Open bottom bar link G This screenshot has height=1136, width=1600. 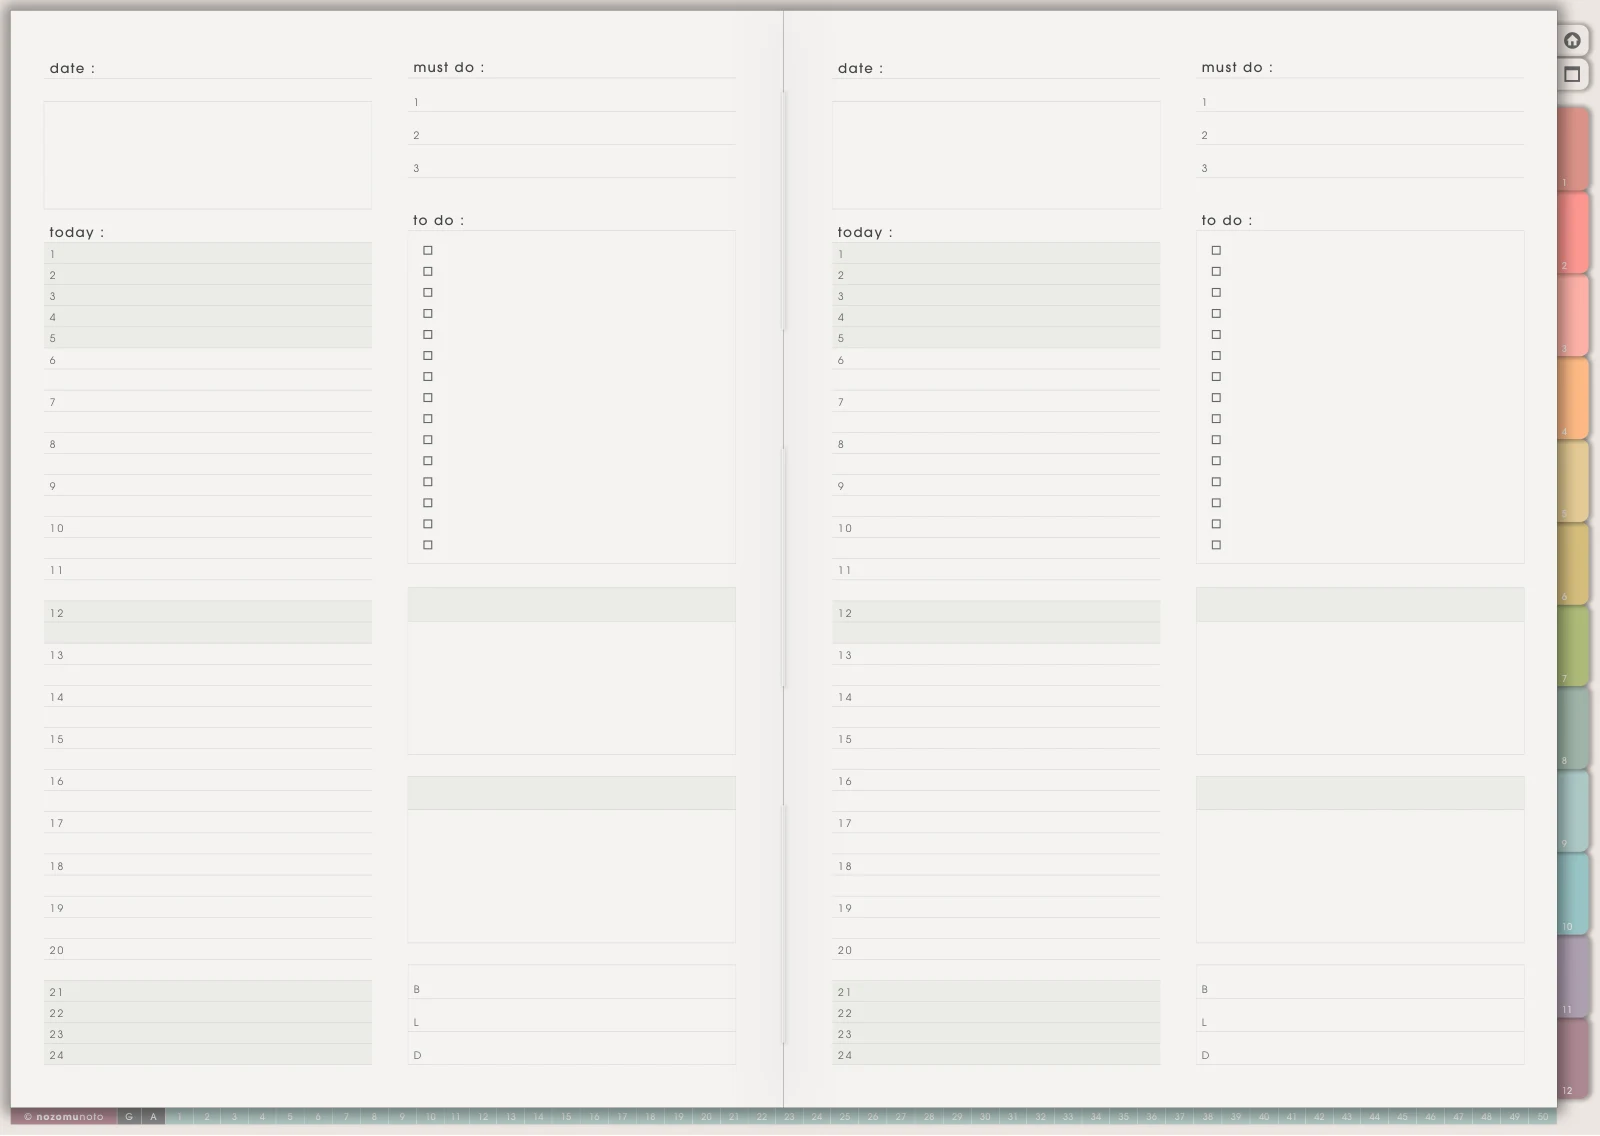(x=129, y=1117)
